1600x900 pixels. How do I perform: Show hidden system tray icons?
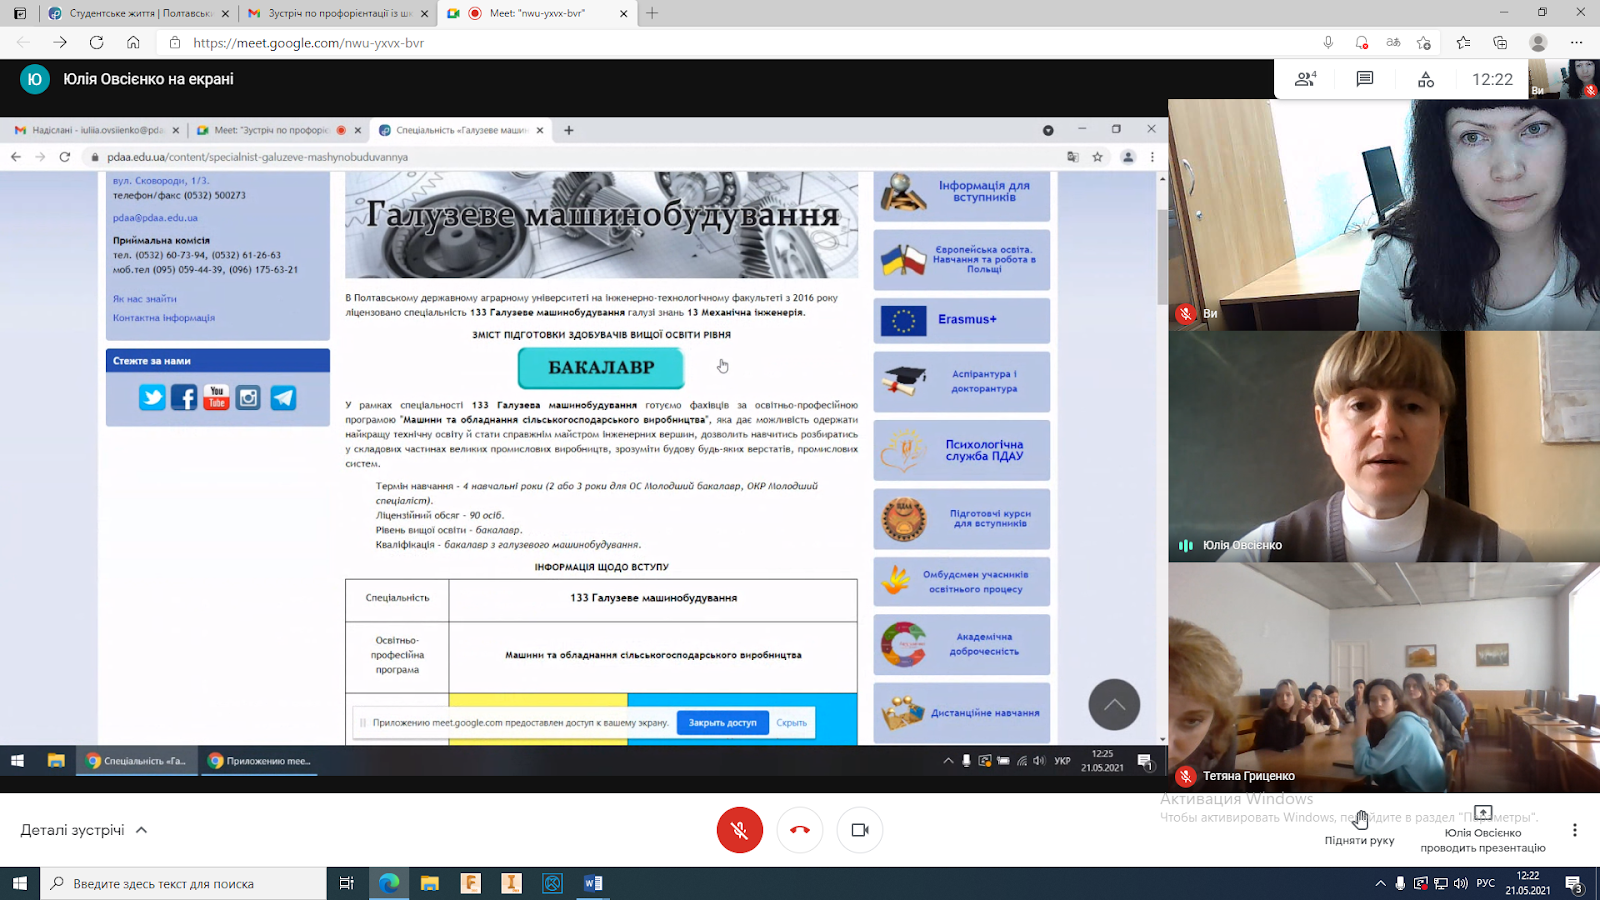click(1381, 883)
